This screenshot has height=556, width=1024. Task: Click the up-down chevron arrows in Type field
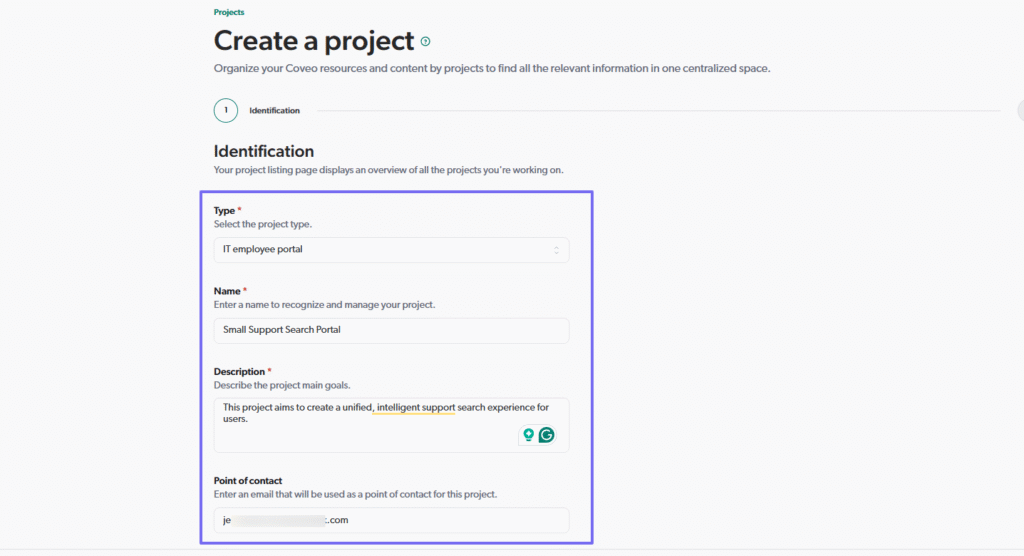click(557, 250)
